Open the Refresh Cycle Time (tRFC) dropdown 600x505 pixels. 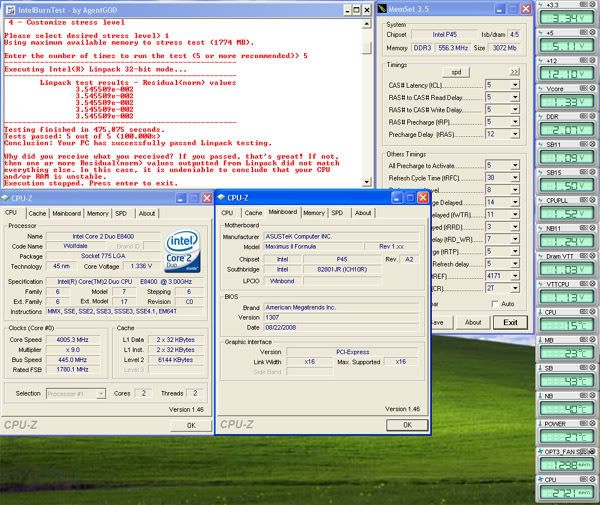(515, 178)
